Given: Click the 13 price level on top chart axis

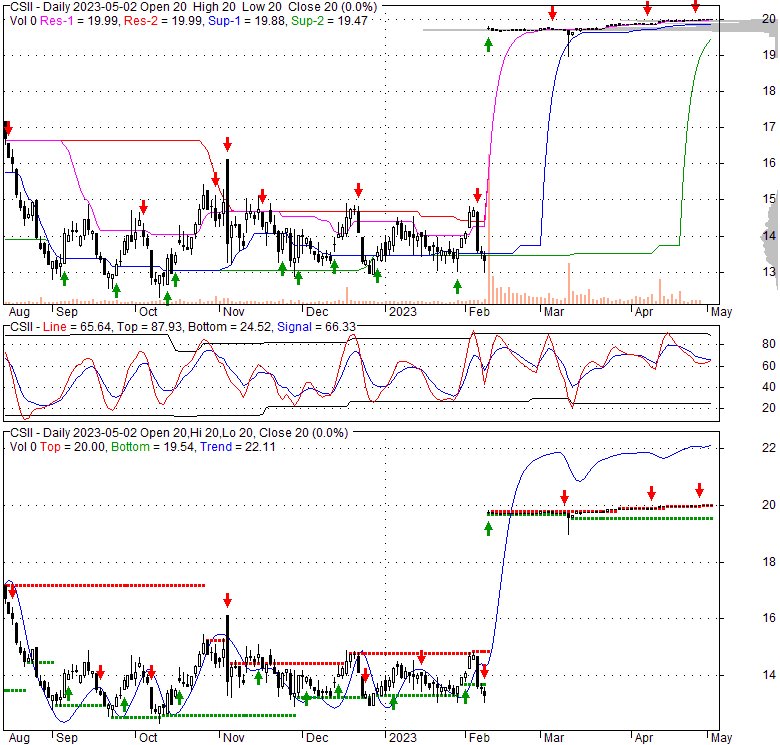Looking at the screenshot, I should 769,272.
